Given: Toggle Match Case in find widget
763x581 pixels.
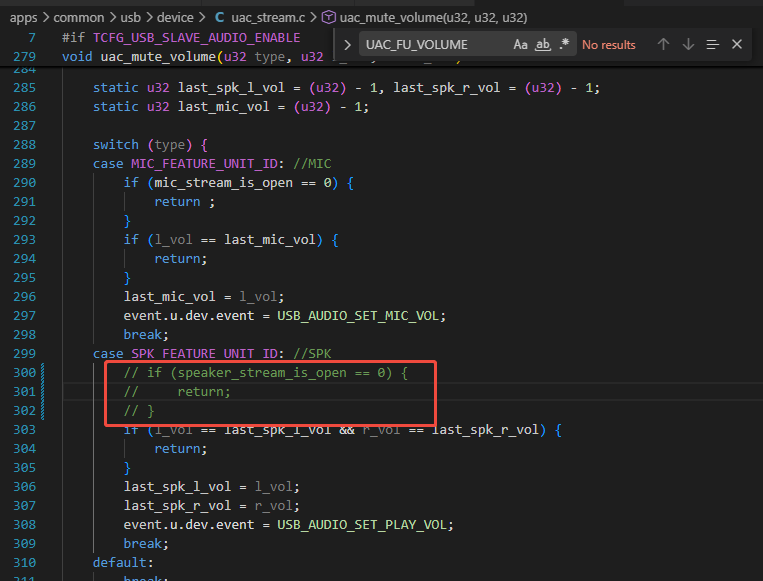Looking at the screenshot, I should 520,45.
